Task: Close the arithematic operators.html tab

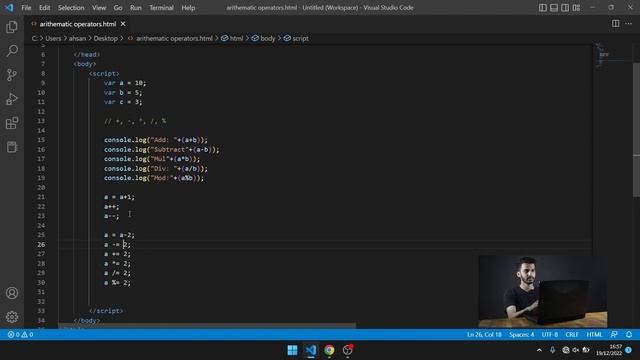Action: [x=123, y=24]
